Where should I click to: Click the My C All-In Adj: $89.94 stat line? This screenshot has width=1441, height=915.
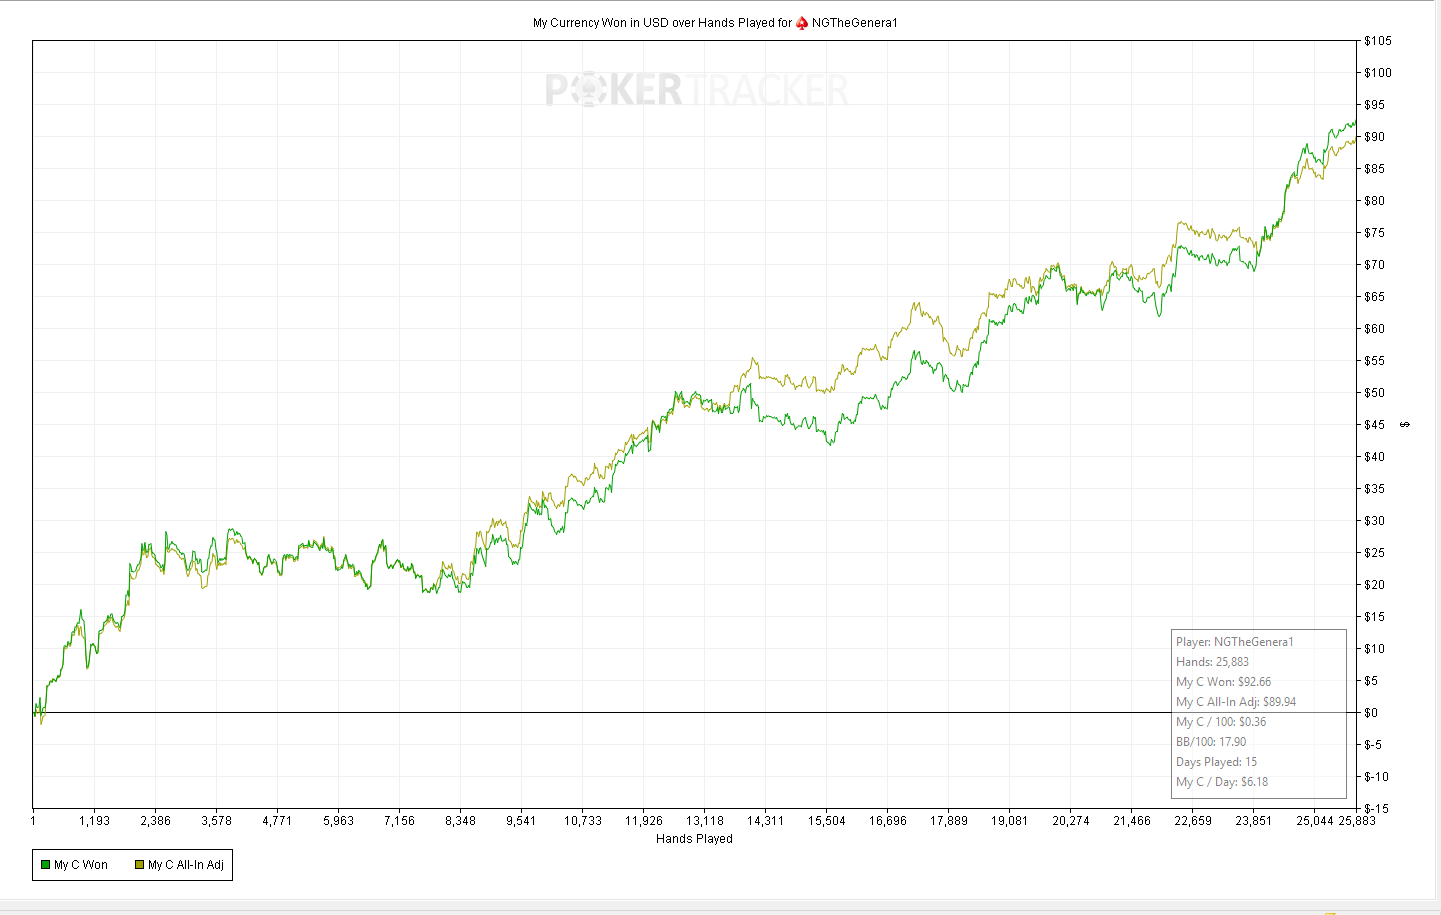1236,702
